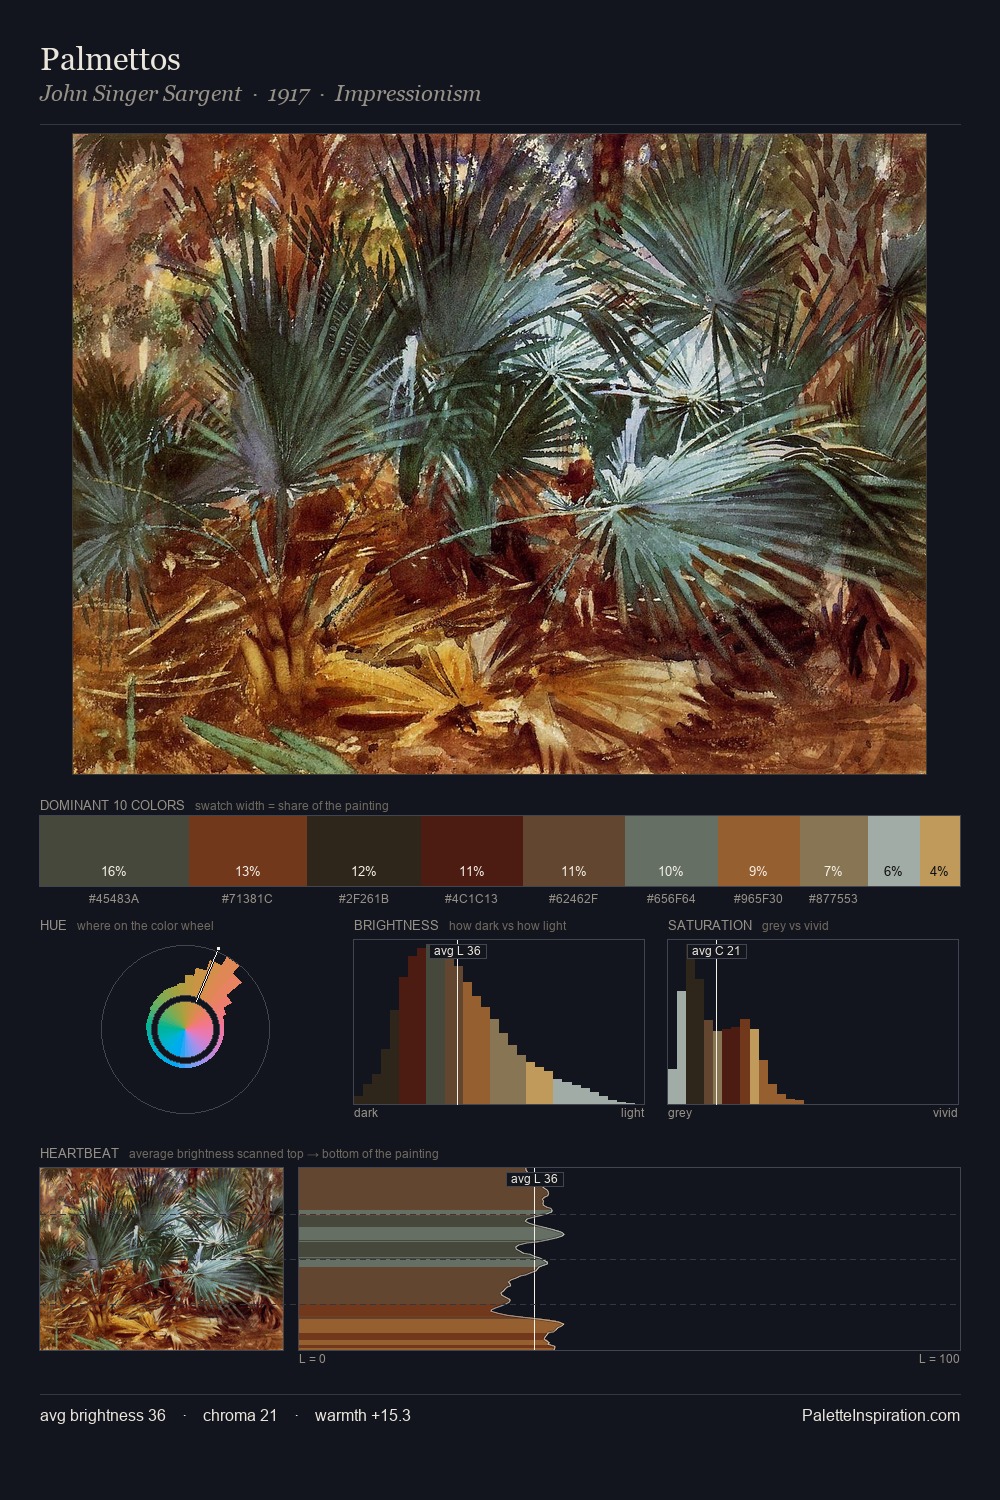
Task: Click the 'L = 100' axis label
Action: [939, 1359]
